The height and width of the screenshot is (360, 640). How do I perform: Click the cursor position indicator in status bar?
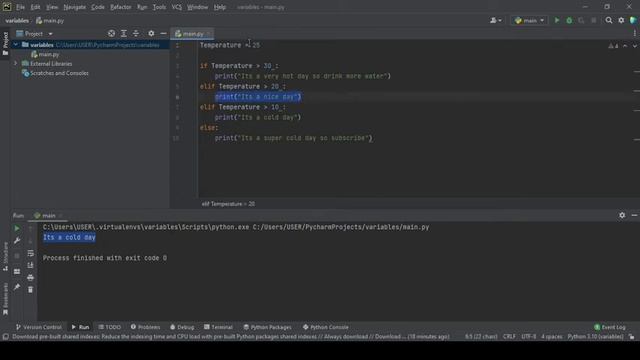click(x=481, y=337)
